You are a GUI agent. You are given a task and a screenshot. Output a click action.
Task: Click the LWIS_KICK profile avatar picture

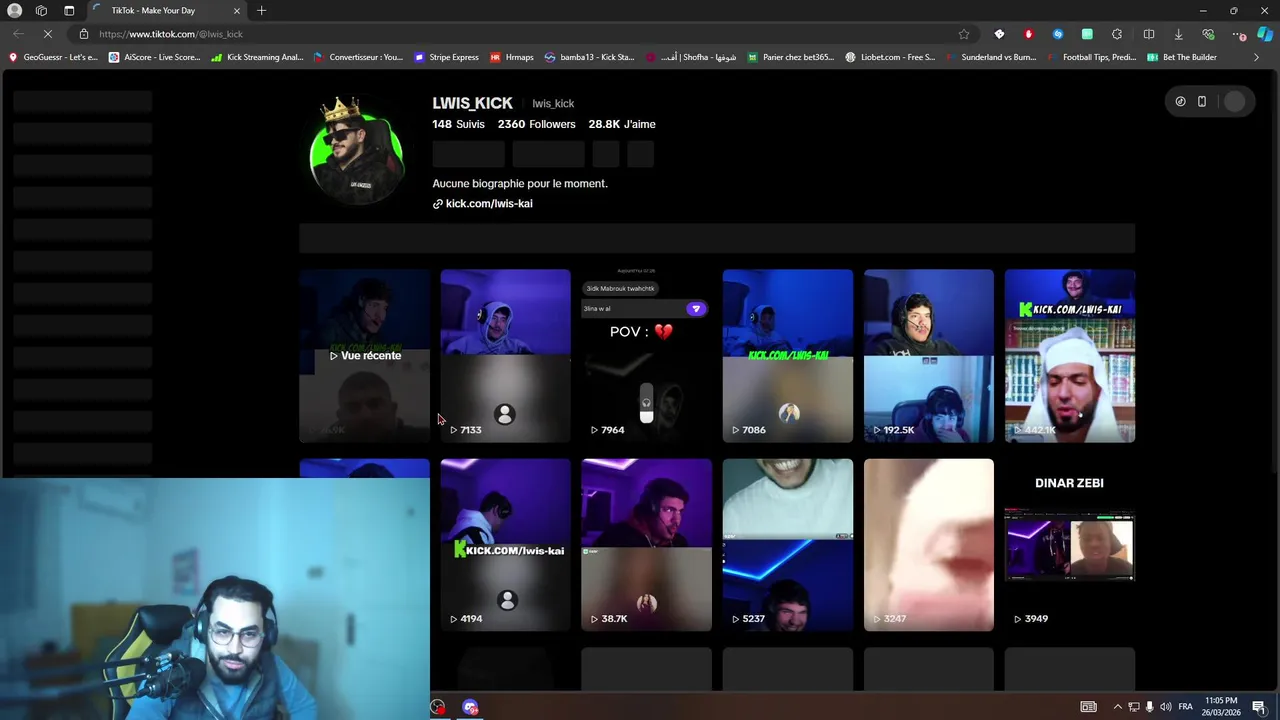coord(357,150)
